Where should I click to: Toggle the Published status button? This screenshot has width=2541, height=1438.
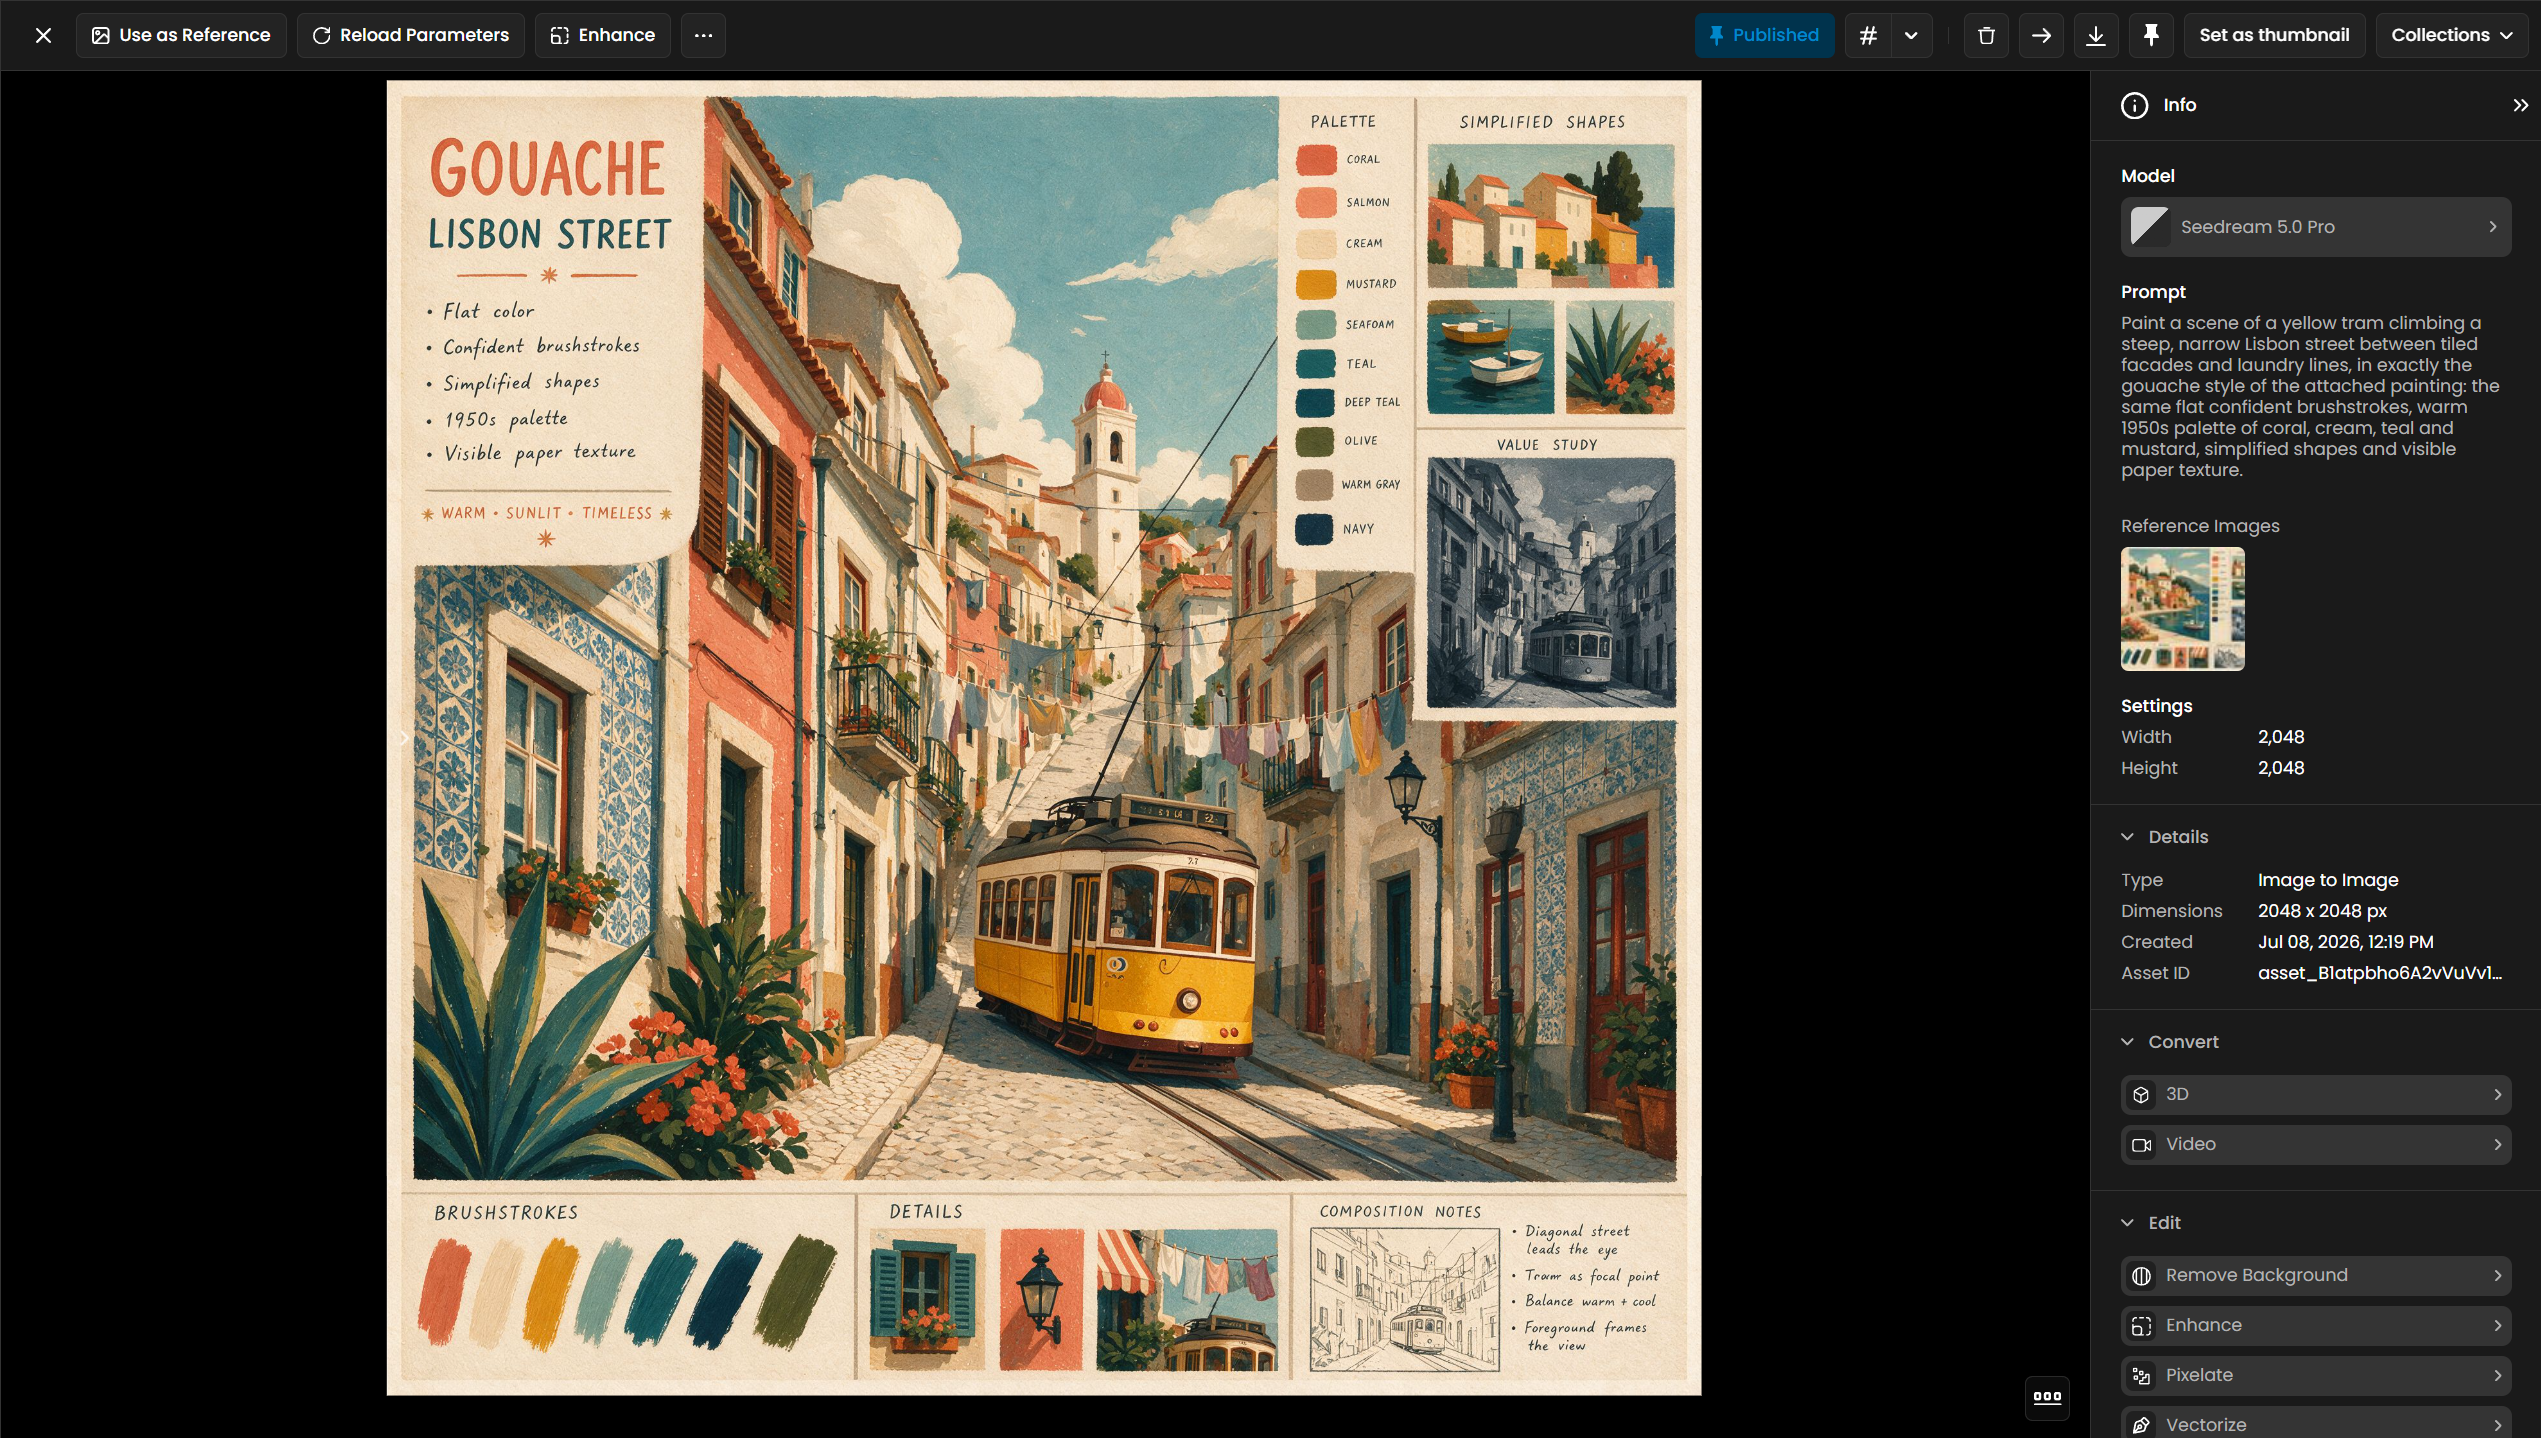[1764, 35]
